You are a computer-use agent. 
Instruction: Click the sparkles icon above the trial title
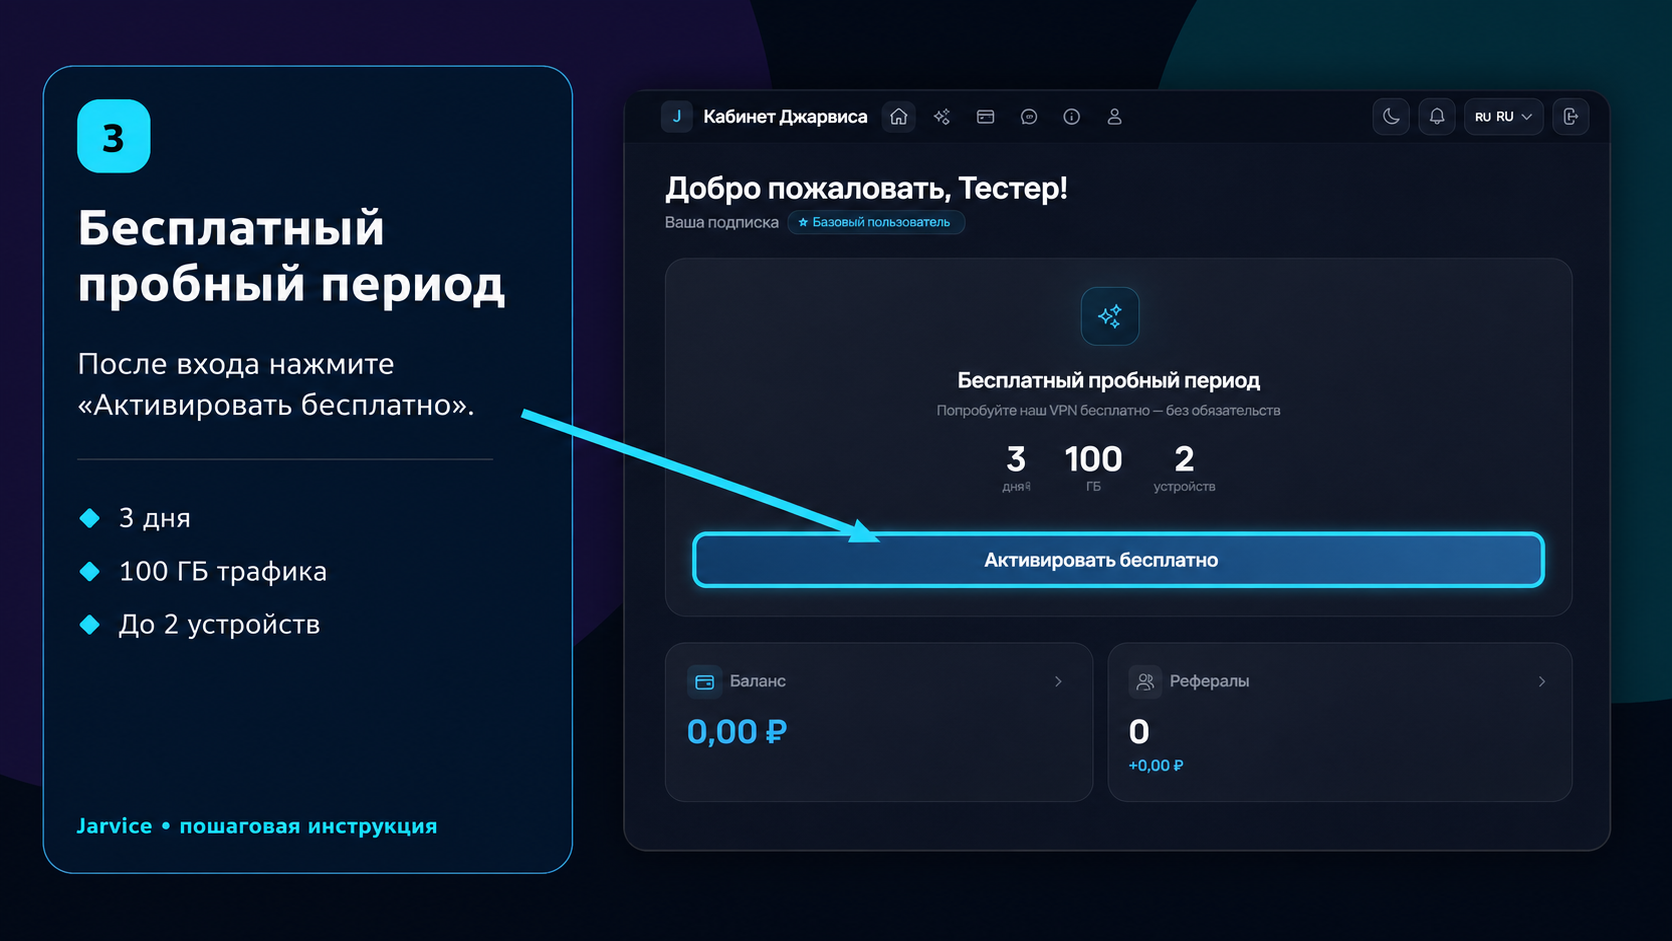pos(1110,316)
